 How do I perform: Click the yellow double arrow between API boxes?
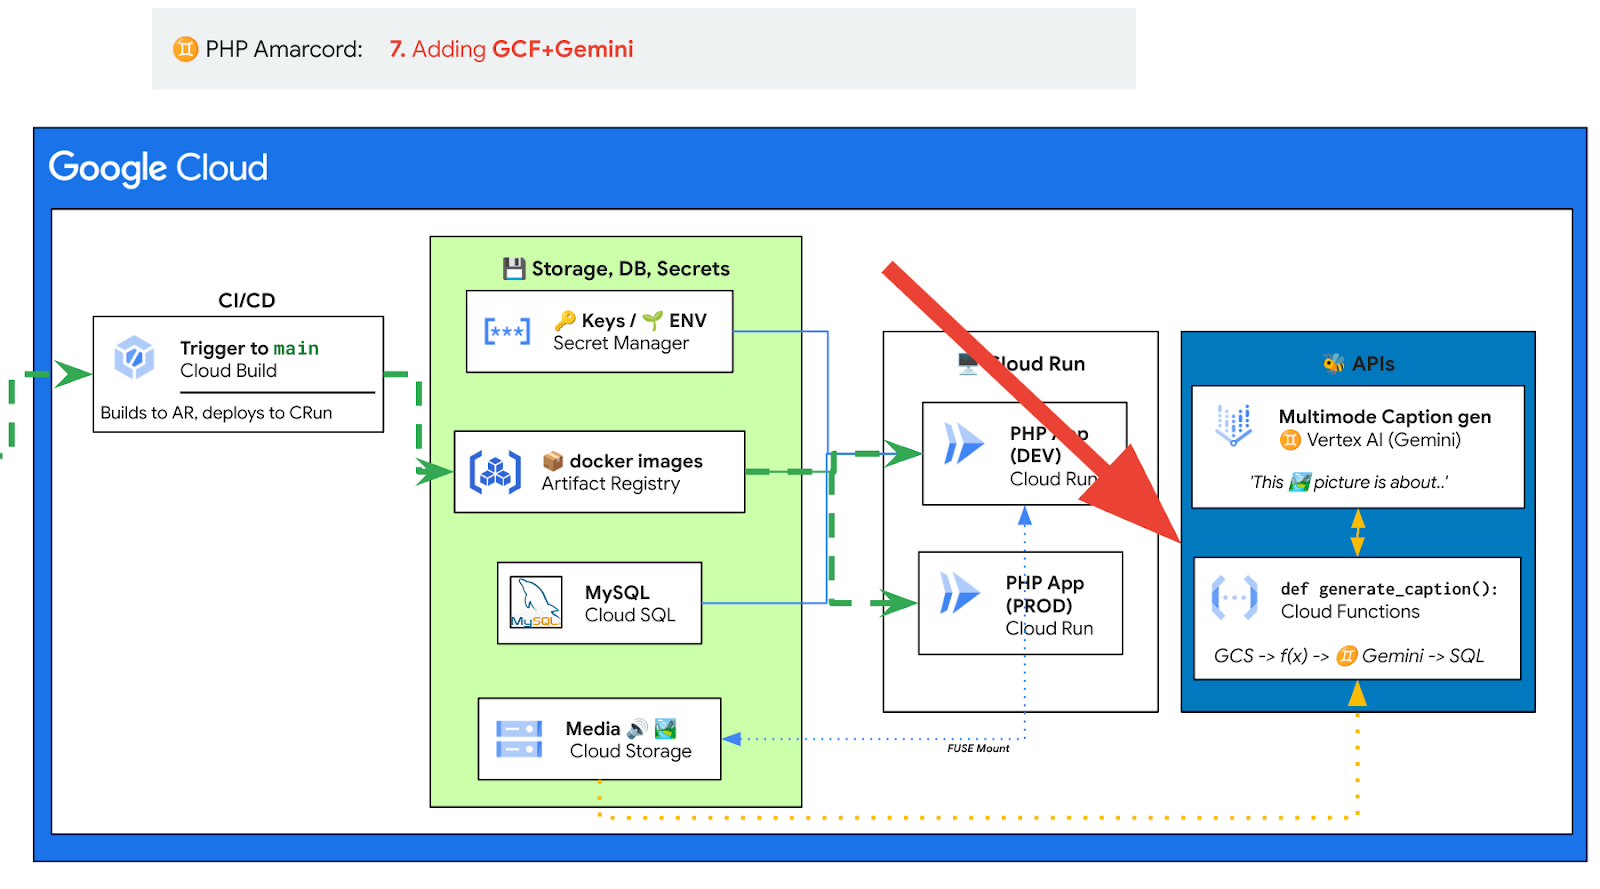click(1357, 532)
